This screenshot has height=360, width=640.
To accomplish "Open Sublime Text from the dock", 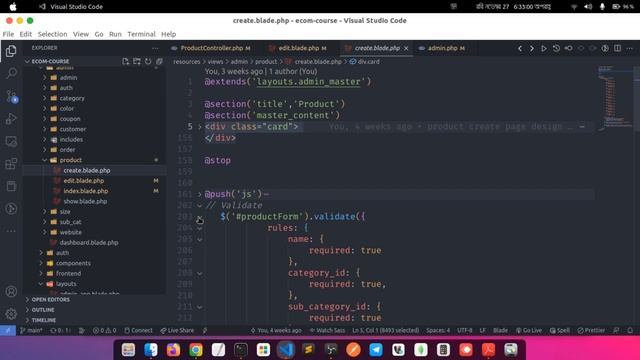I will (x=308, y=350).
